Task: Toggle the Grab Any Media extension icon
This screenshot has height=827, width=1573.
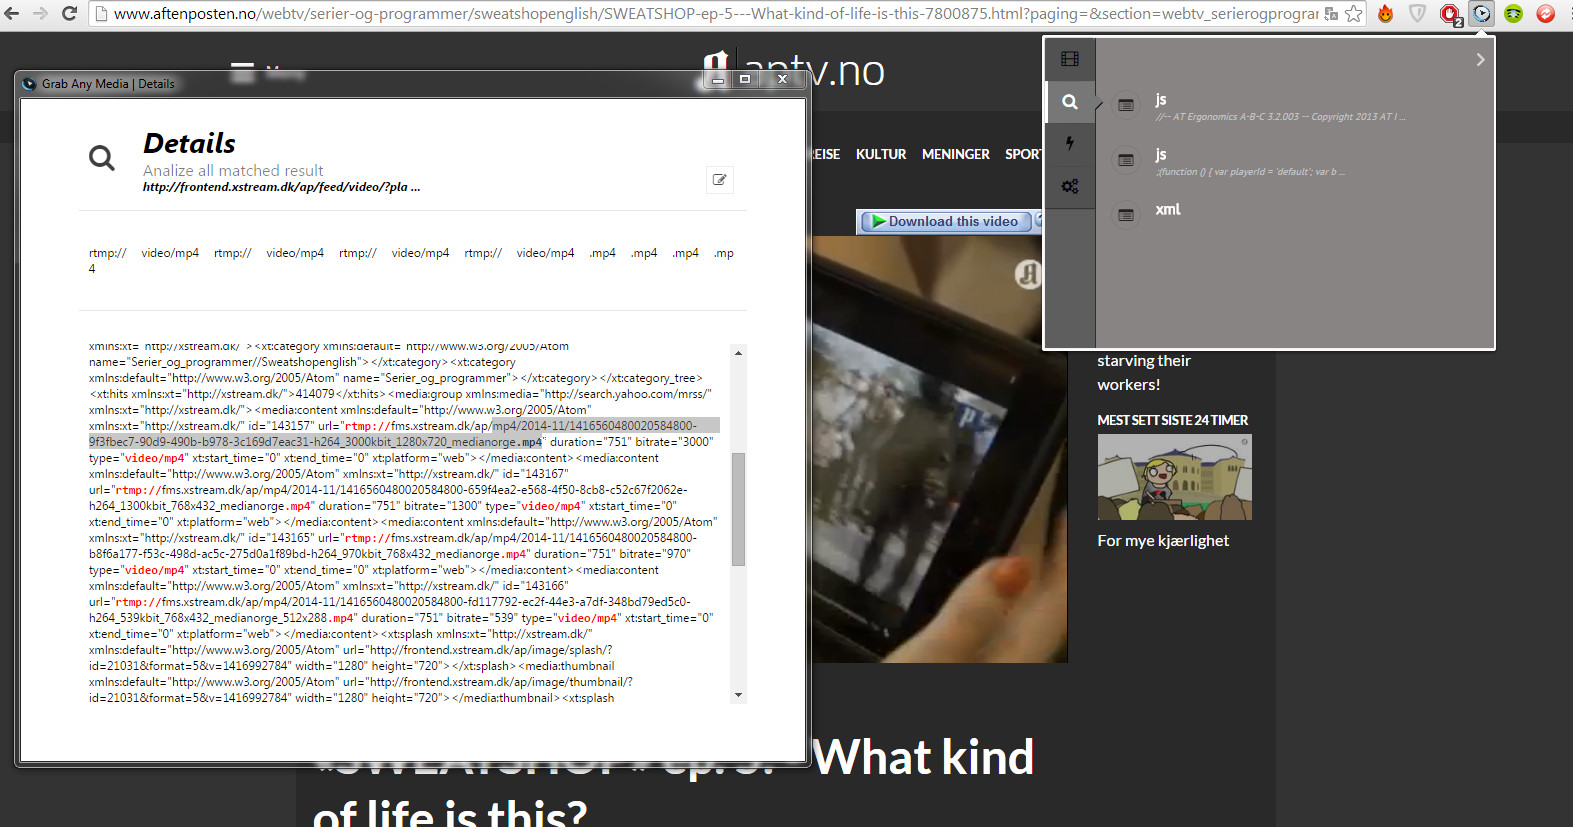Action: 1482,14
